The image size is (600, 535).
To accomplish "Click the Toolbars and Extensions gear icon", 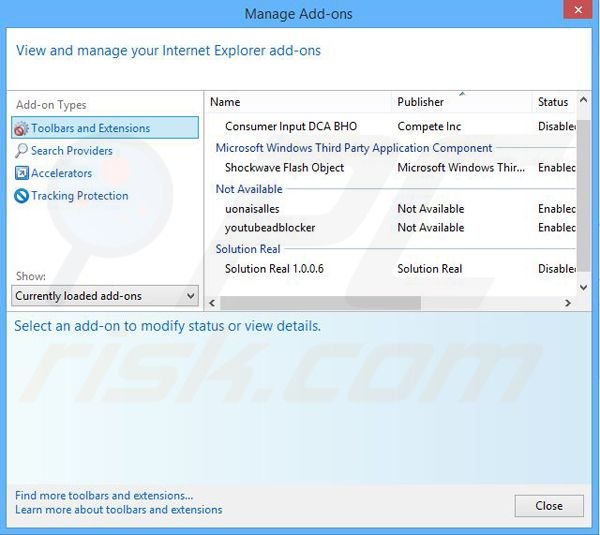I will [x=21, y=129].
